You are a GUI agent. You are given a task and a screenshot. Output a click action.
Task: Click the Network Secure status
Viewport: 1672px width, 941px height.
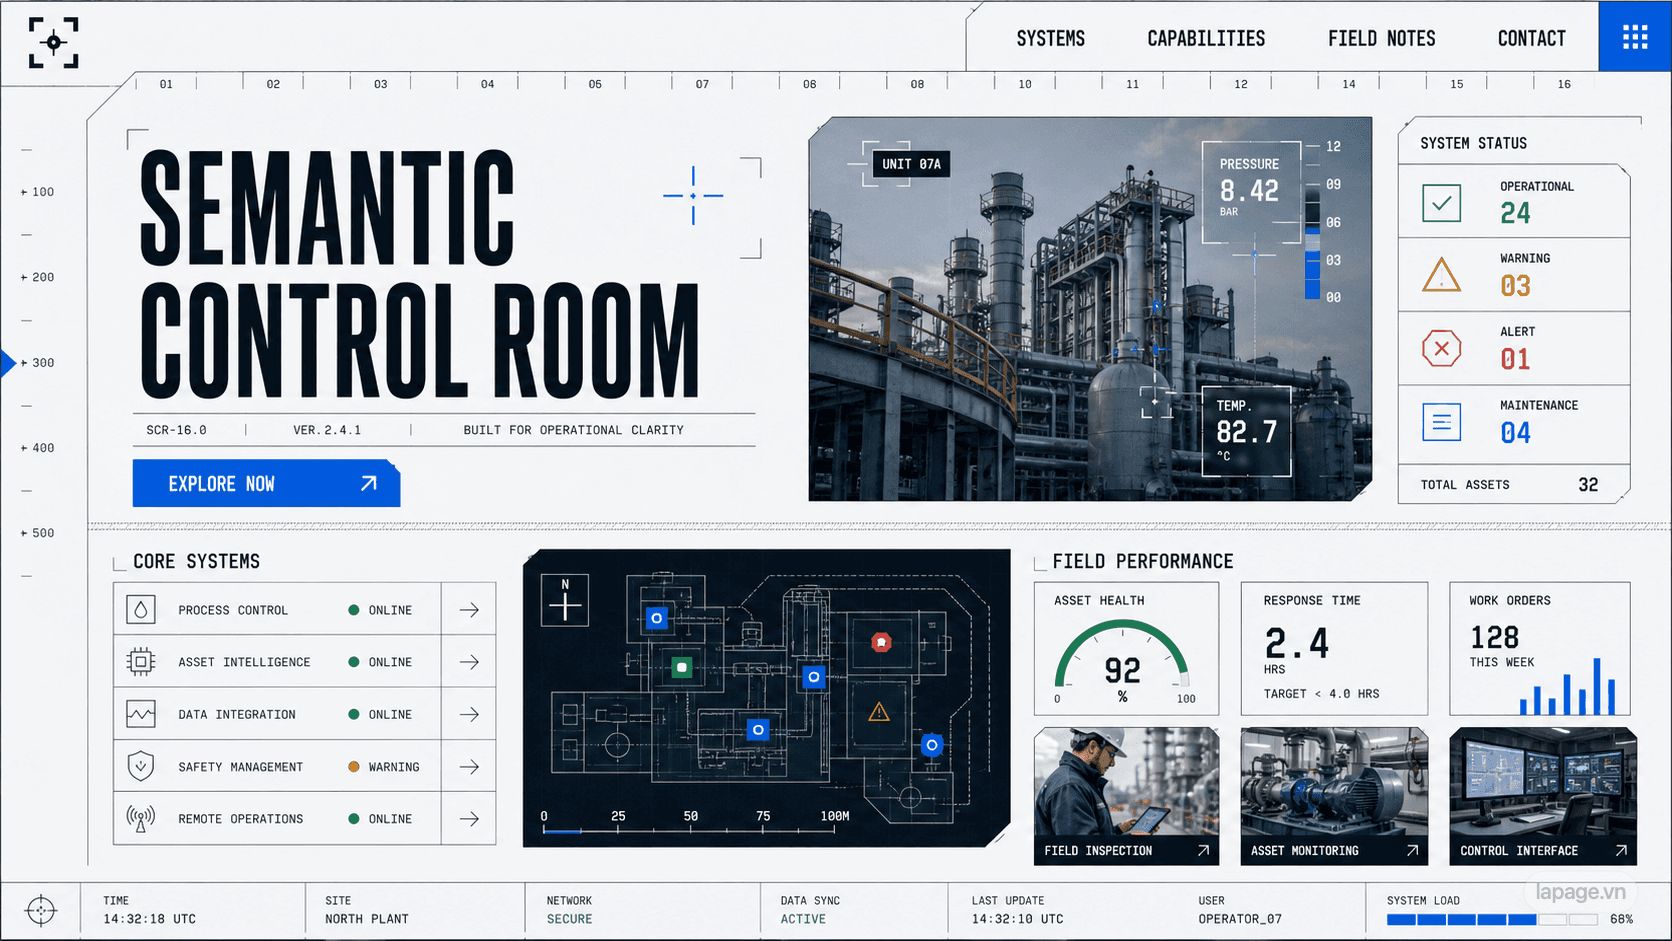pos(569,910)
